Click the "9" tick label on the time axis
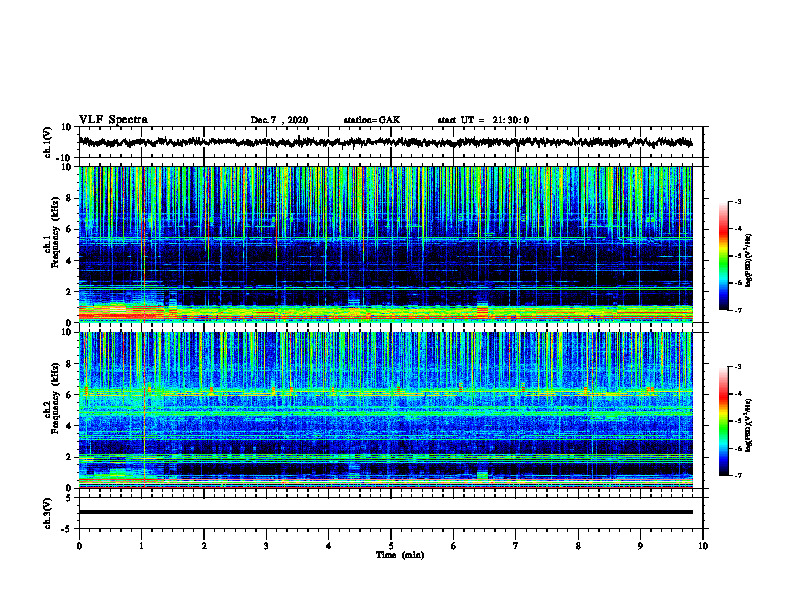Screen dimensions: 792x612 [640, 546]
